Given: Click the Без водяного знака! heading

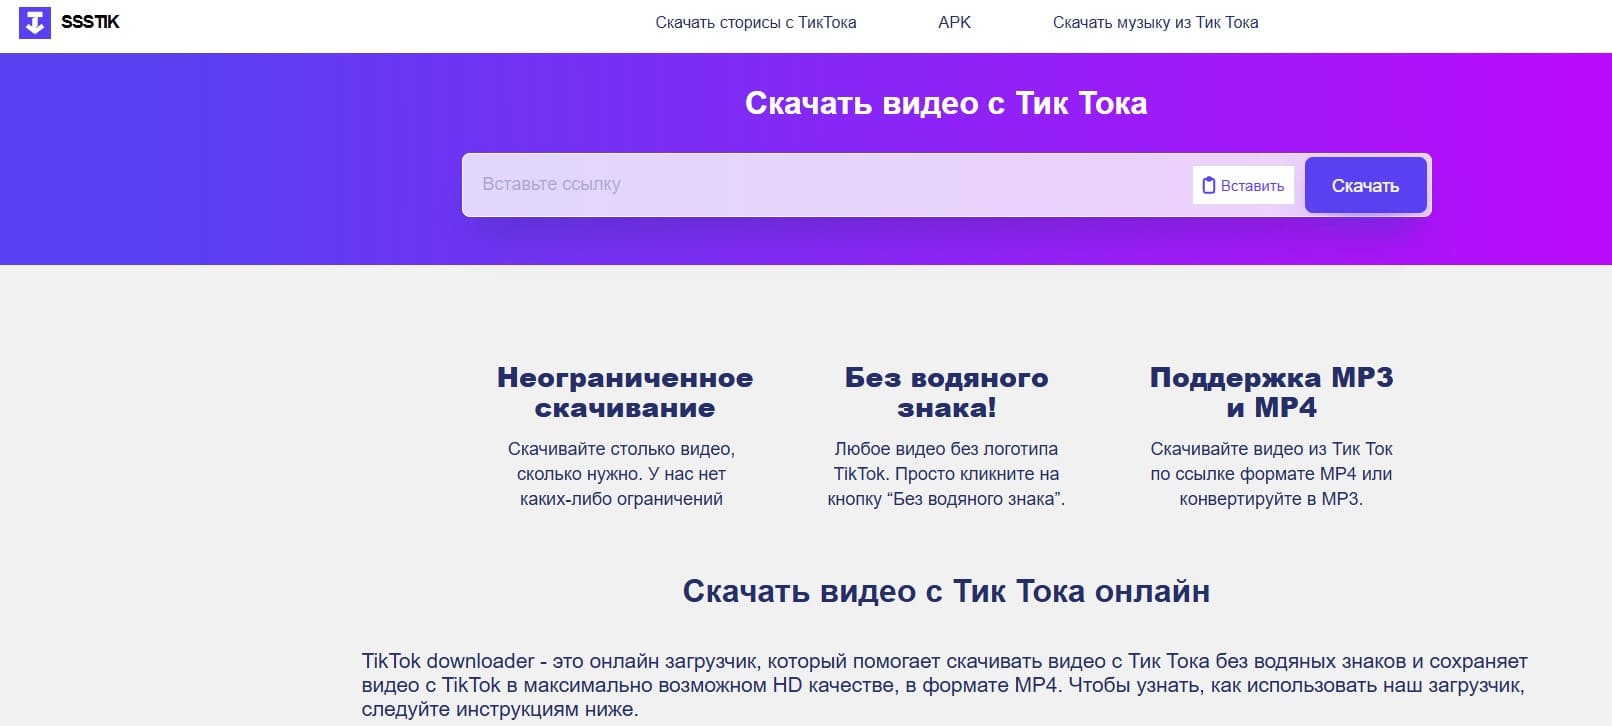Looking at the screenshot, I should pyautogui.click(x=946, y=392).
